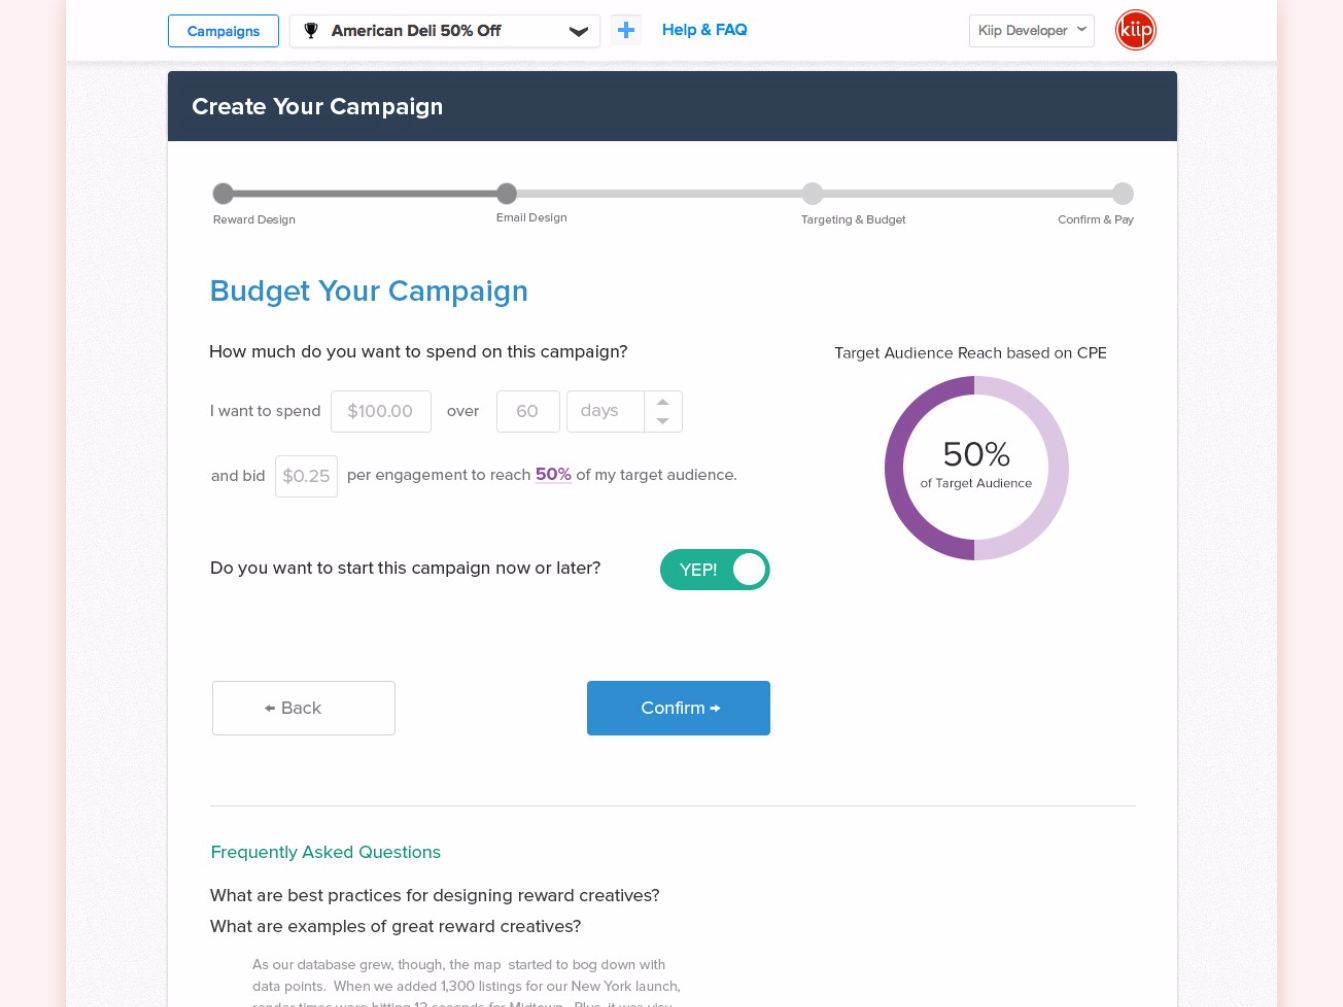Click the blue plus add-campaign icon
Viewport: 1343px width, 1007px height.
tap(626, 30)
